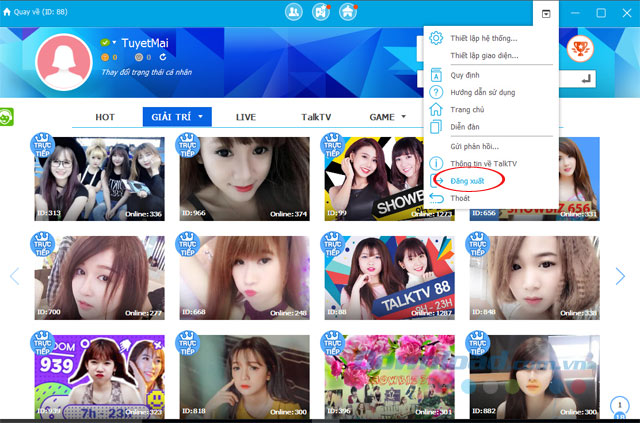Switch to the LIVE tab
Viewport: 640px width, 423px height.
246,117
